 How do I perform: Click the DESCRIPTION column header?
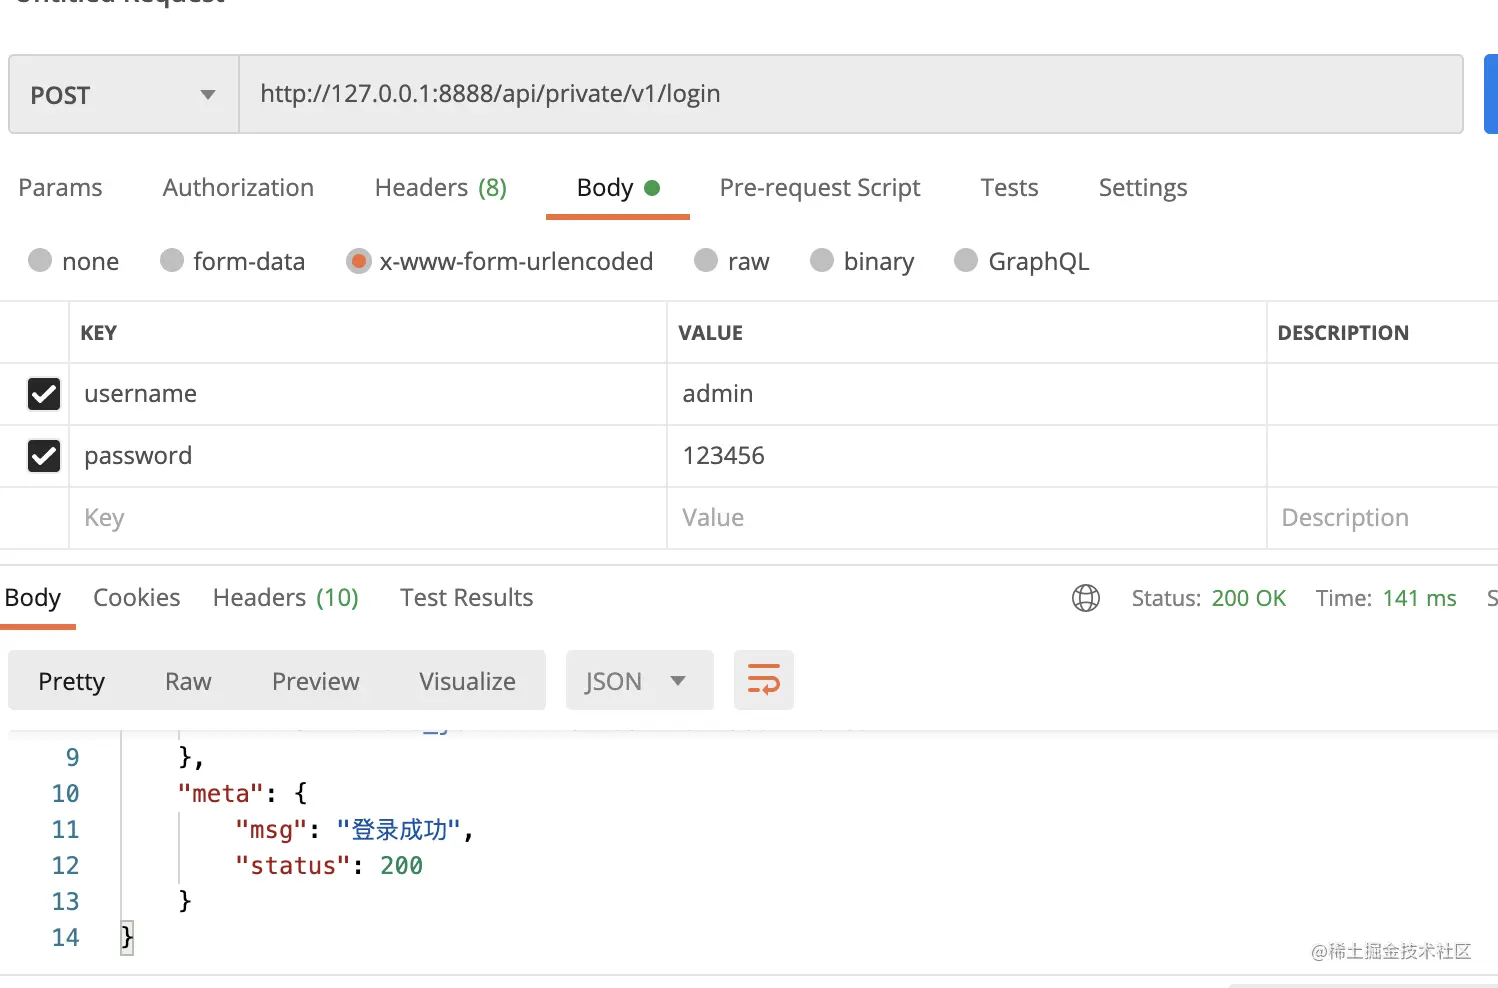pos(1343,333)
